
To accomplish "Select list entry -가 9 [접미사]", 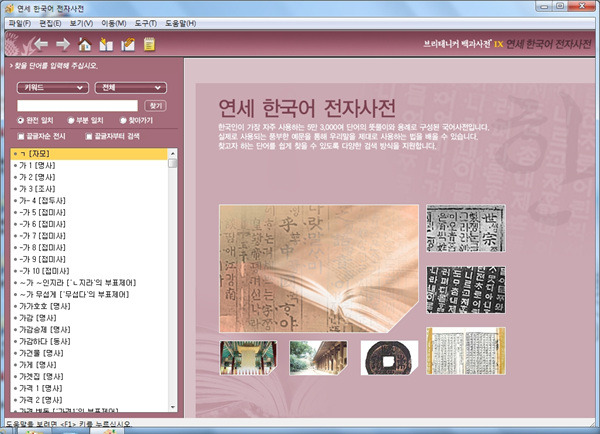I will point(89,259).
